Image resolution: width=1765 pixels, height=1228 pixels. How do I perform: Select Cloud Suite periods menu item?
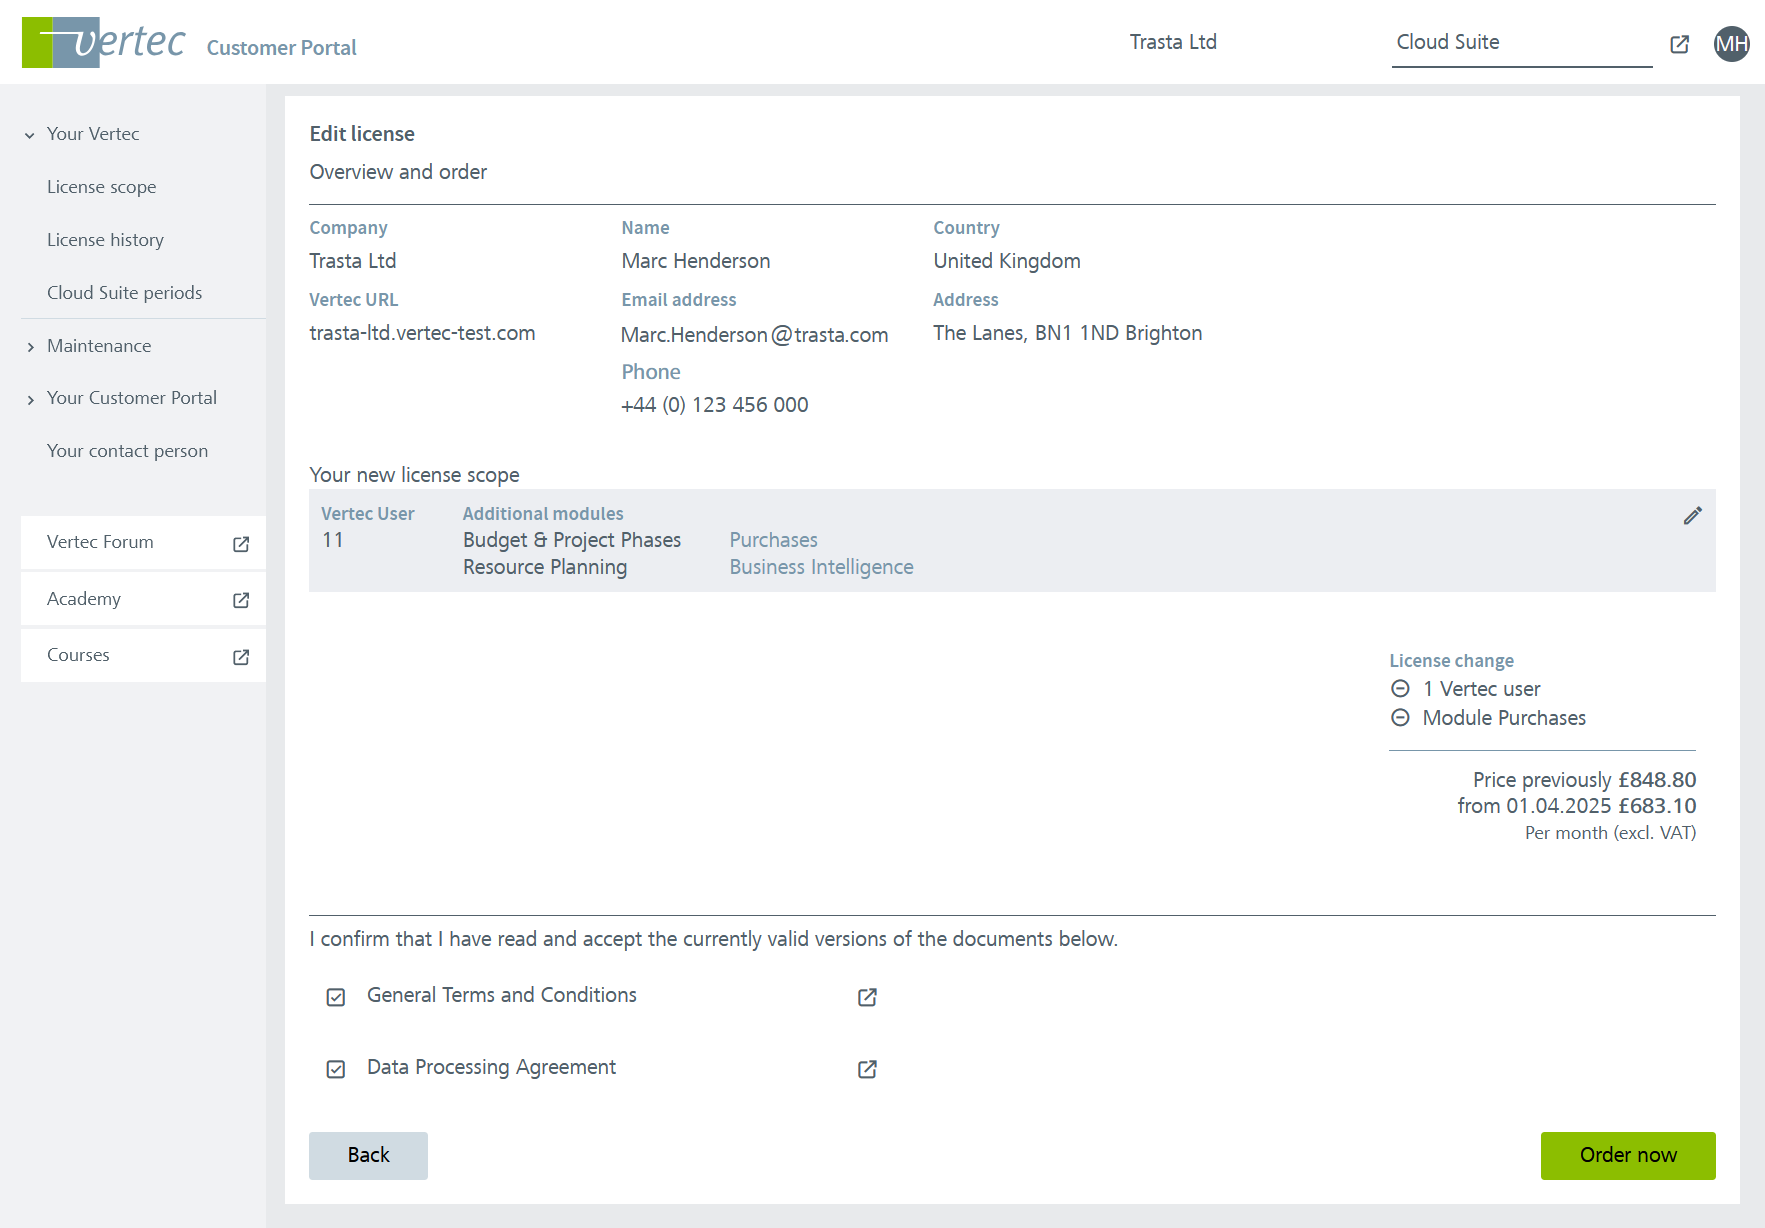tap(124, 293)
